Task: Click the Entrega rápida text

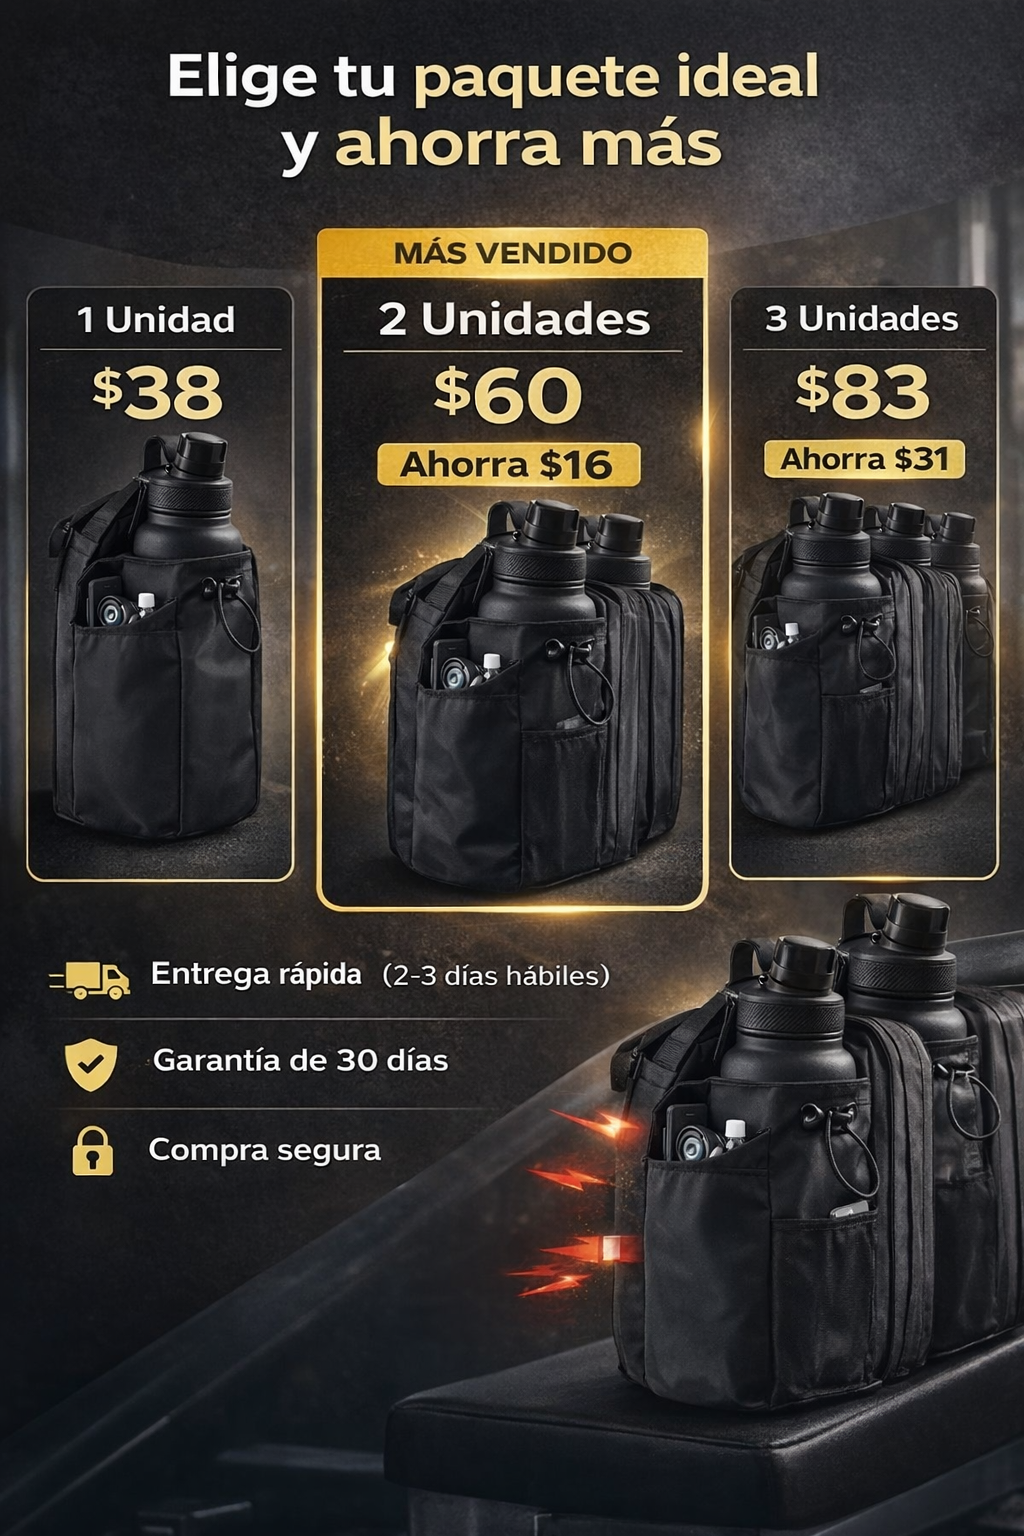Action: click(256, 974)
